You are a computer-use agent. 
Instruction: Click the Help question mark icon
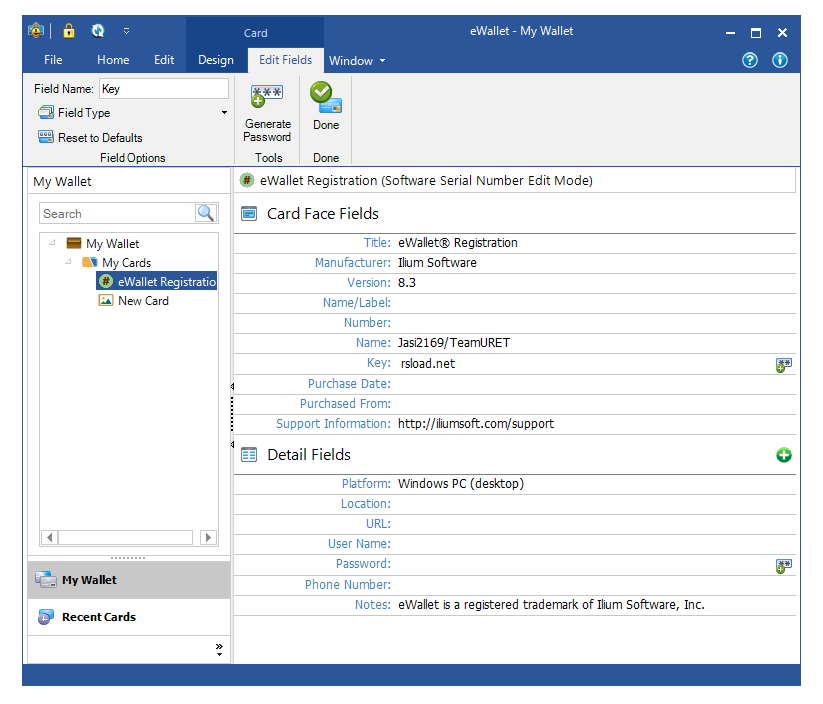750,60
